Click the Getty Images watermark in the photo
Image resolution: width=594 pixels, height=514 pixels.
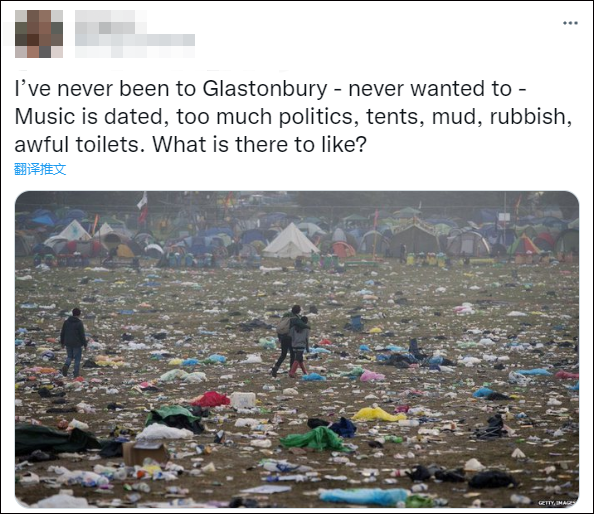[557, 503]
